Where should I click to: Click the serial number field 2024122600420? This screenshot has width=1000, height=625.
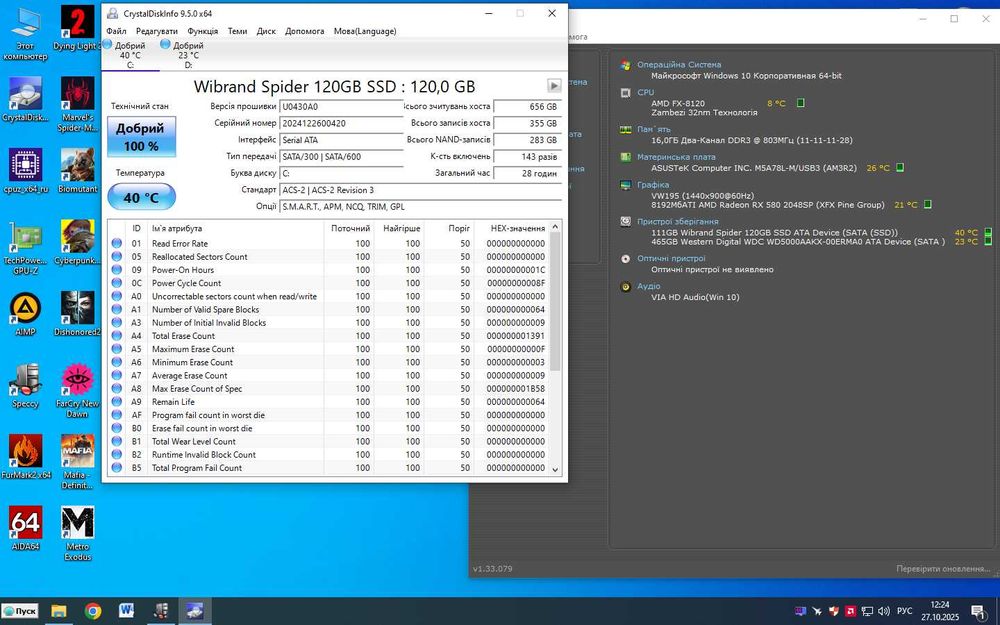click(341, 123)
